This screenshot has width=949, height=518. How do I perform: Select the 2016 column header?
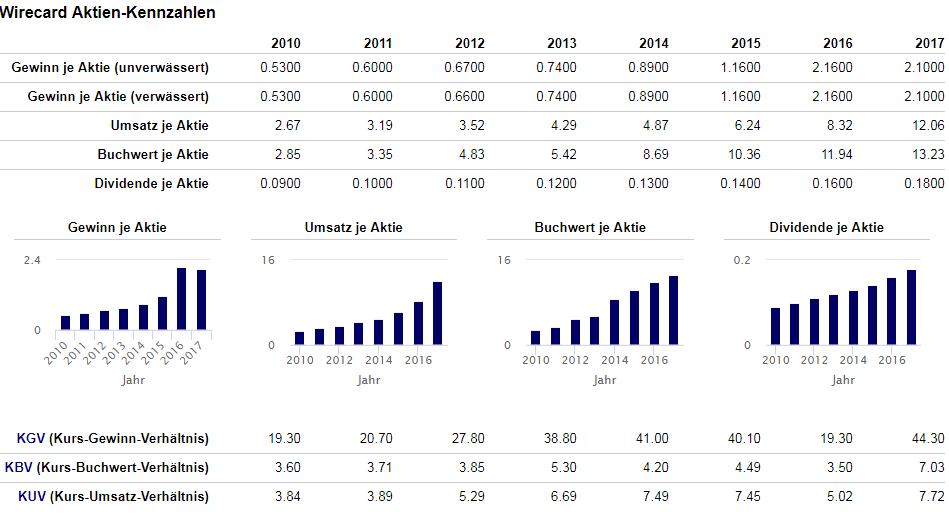click(838, 43)
